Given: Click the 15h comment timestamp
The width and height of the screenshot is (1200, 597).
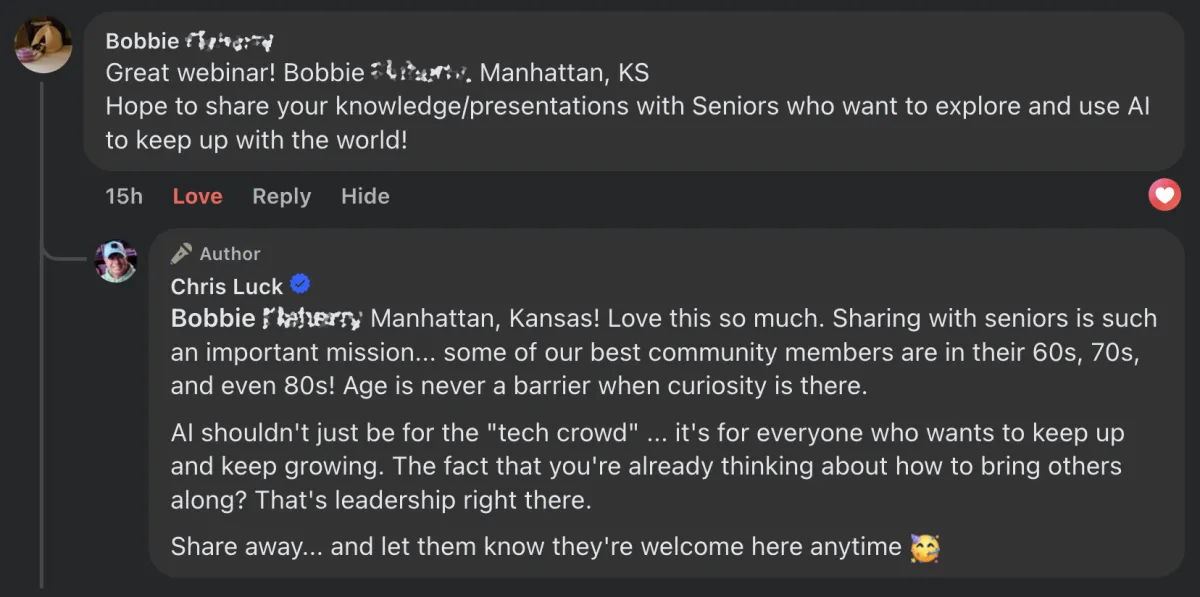Looking at the screenshot, I should pos(124,196).
